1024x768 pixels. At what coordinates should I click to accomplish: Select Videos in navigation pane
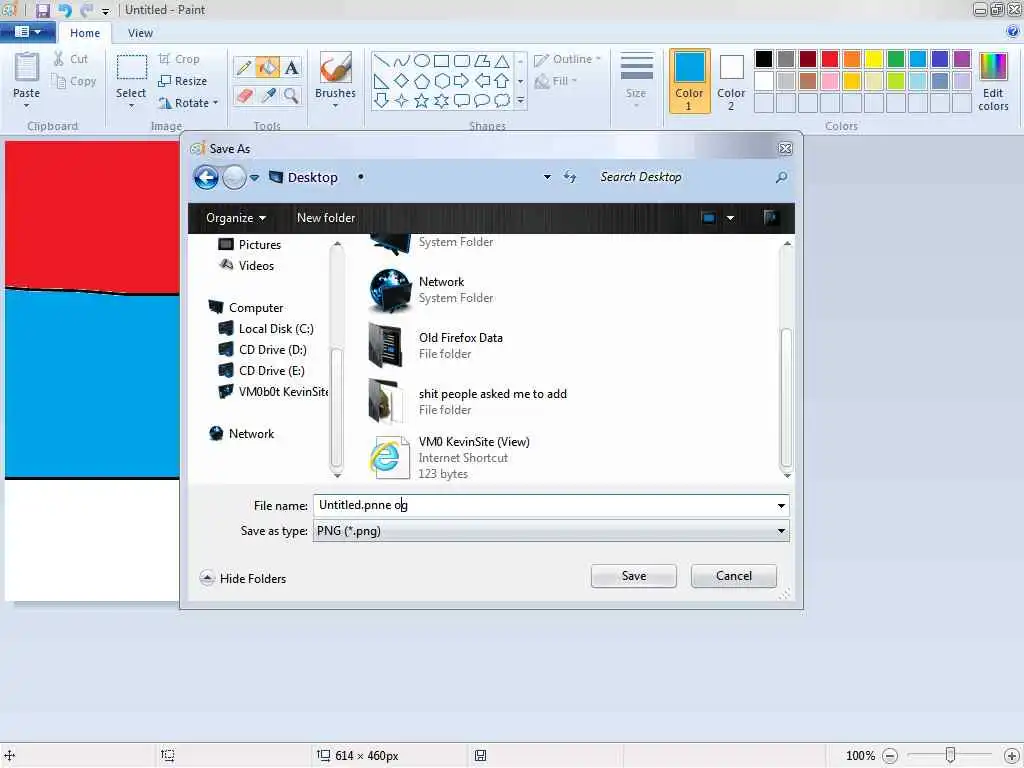coord(247,265)
